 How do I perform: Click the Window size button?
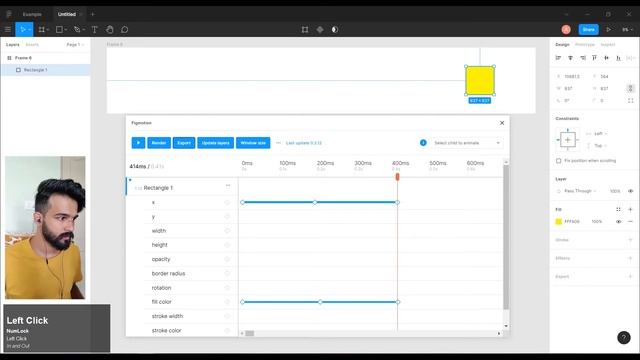[x=253, y=143]
